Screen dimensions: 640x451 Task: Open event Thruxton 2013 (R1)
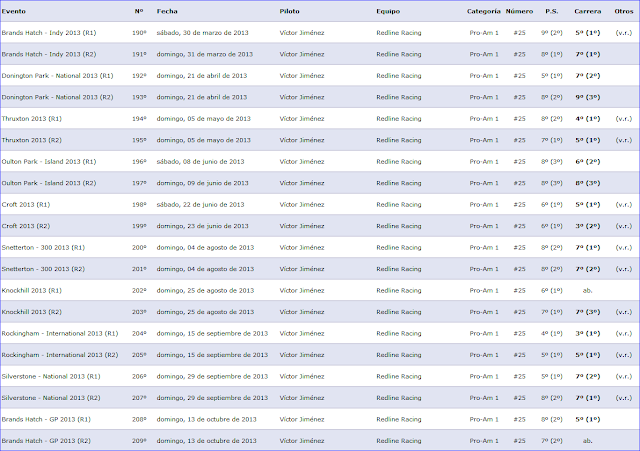32,119
